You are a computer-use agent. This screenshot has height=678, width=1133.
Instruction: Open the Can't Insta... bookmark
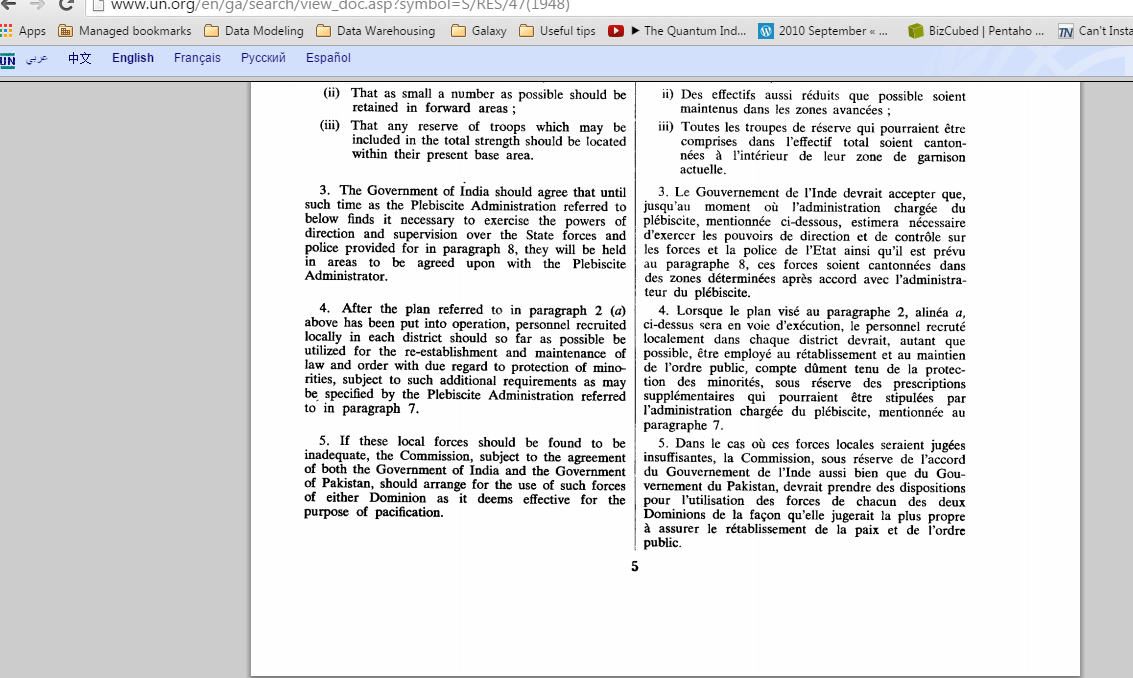(x=1095, y=31)
